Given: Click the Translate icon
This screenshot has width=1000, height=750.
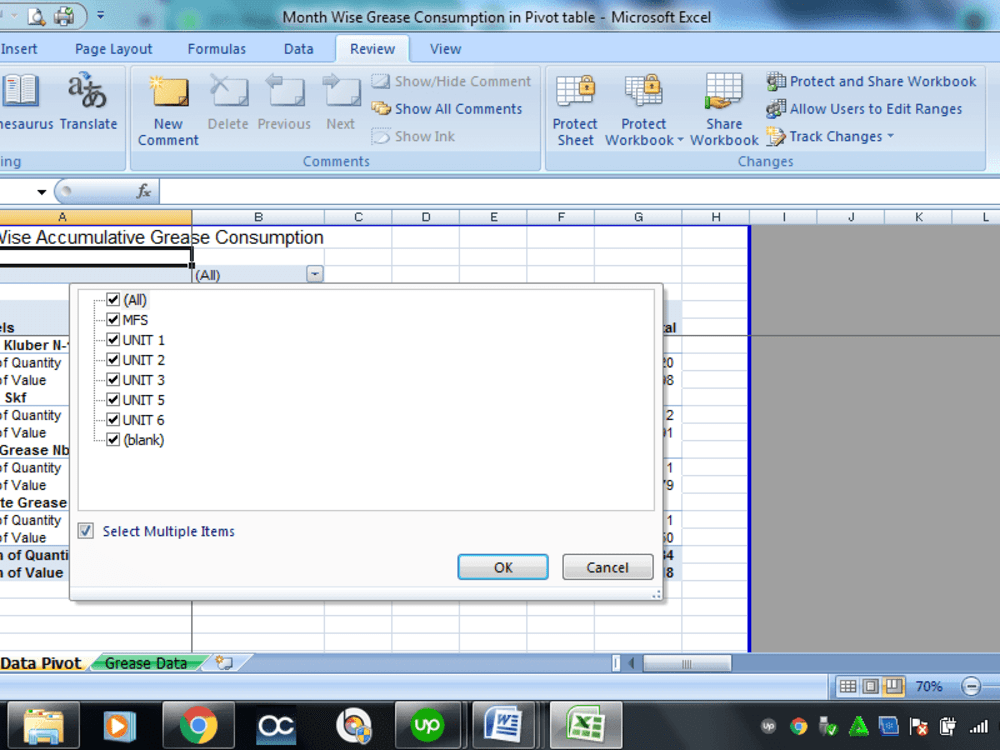Looking at the screenshot, I should (x=88, y=102).
